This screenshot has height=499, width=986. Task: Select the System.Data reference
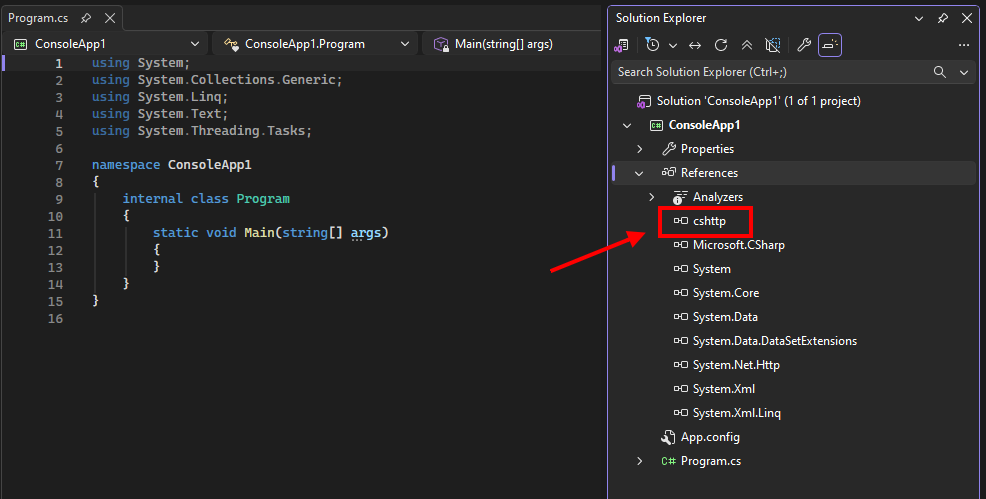pyautogui.click(x=725, y=317)
